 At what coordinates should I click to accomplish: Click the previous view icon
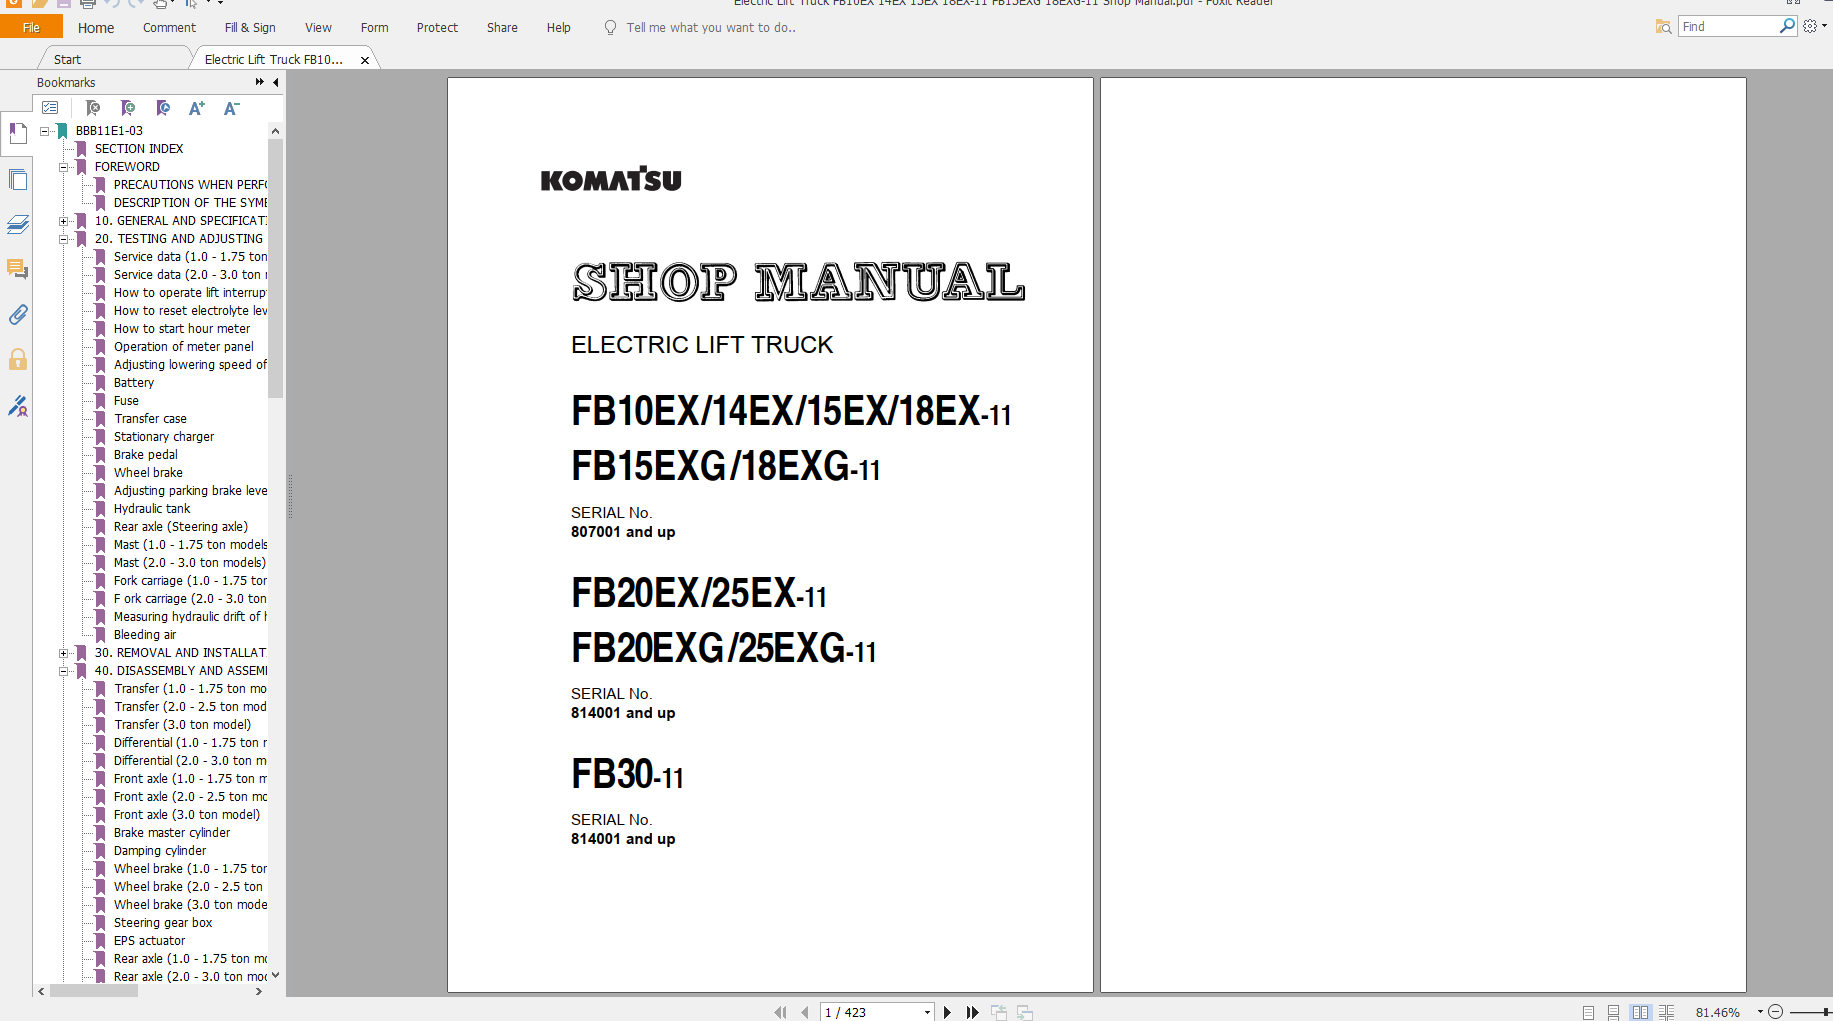pyautogui.click(x=999, y=1012)
